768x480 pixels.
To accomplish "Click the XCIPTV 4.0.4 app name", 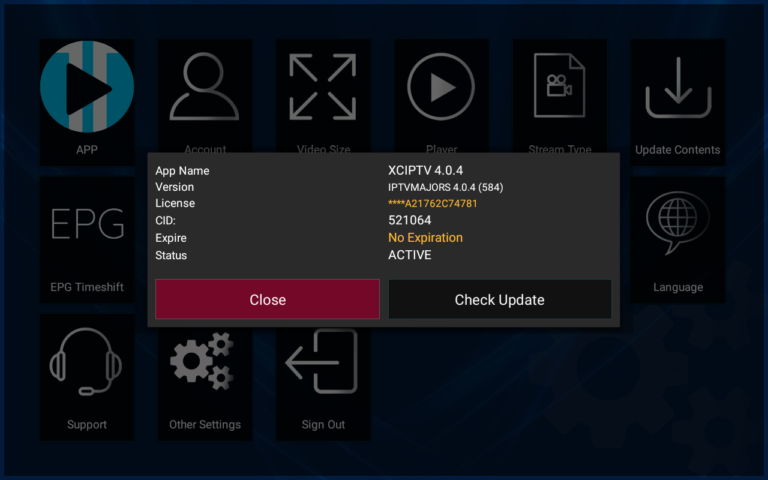I will tap(425, 170).
